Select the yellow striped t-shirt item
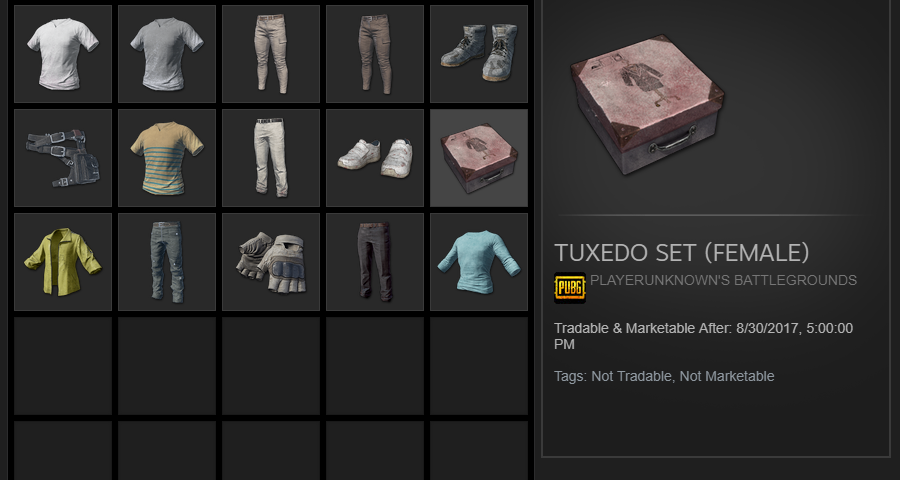Viewport: 900px width, 480px height. (167, 158)
